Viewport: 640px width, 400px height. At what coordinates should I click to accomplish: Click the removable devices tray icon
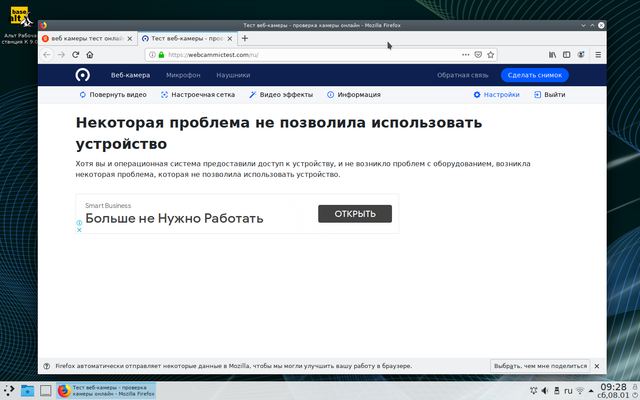556,391
